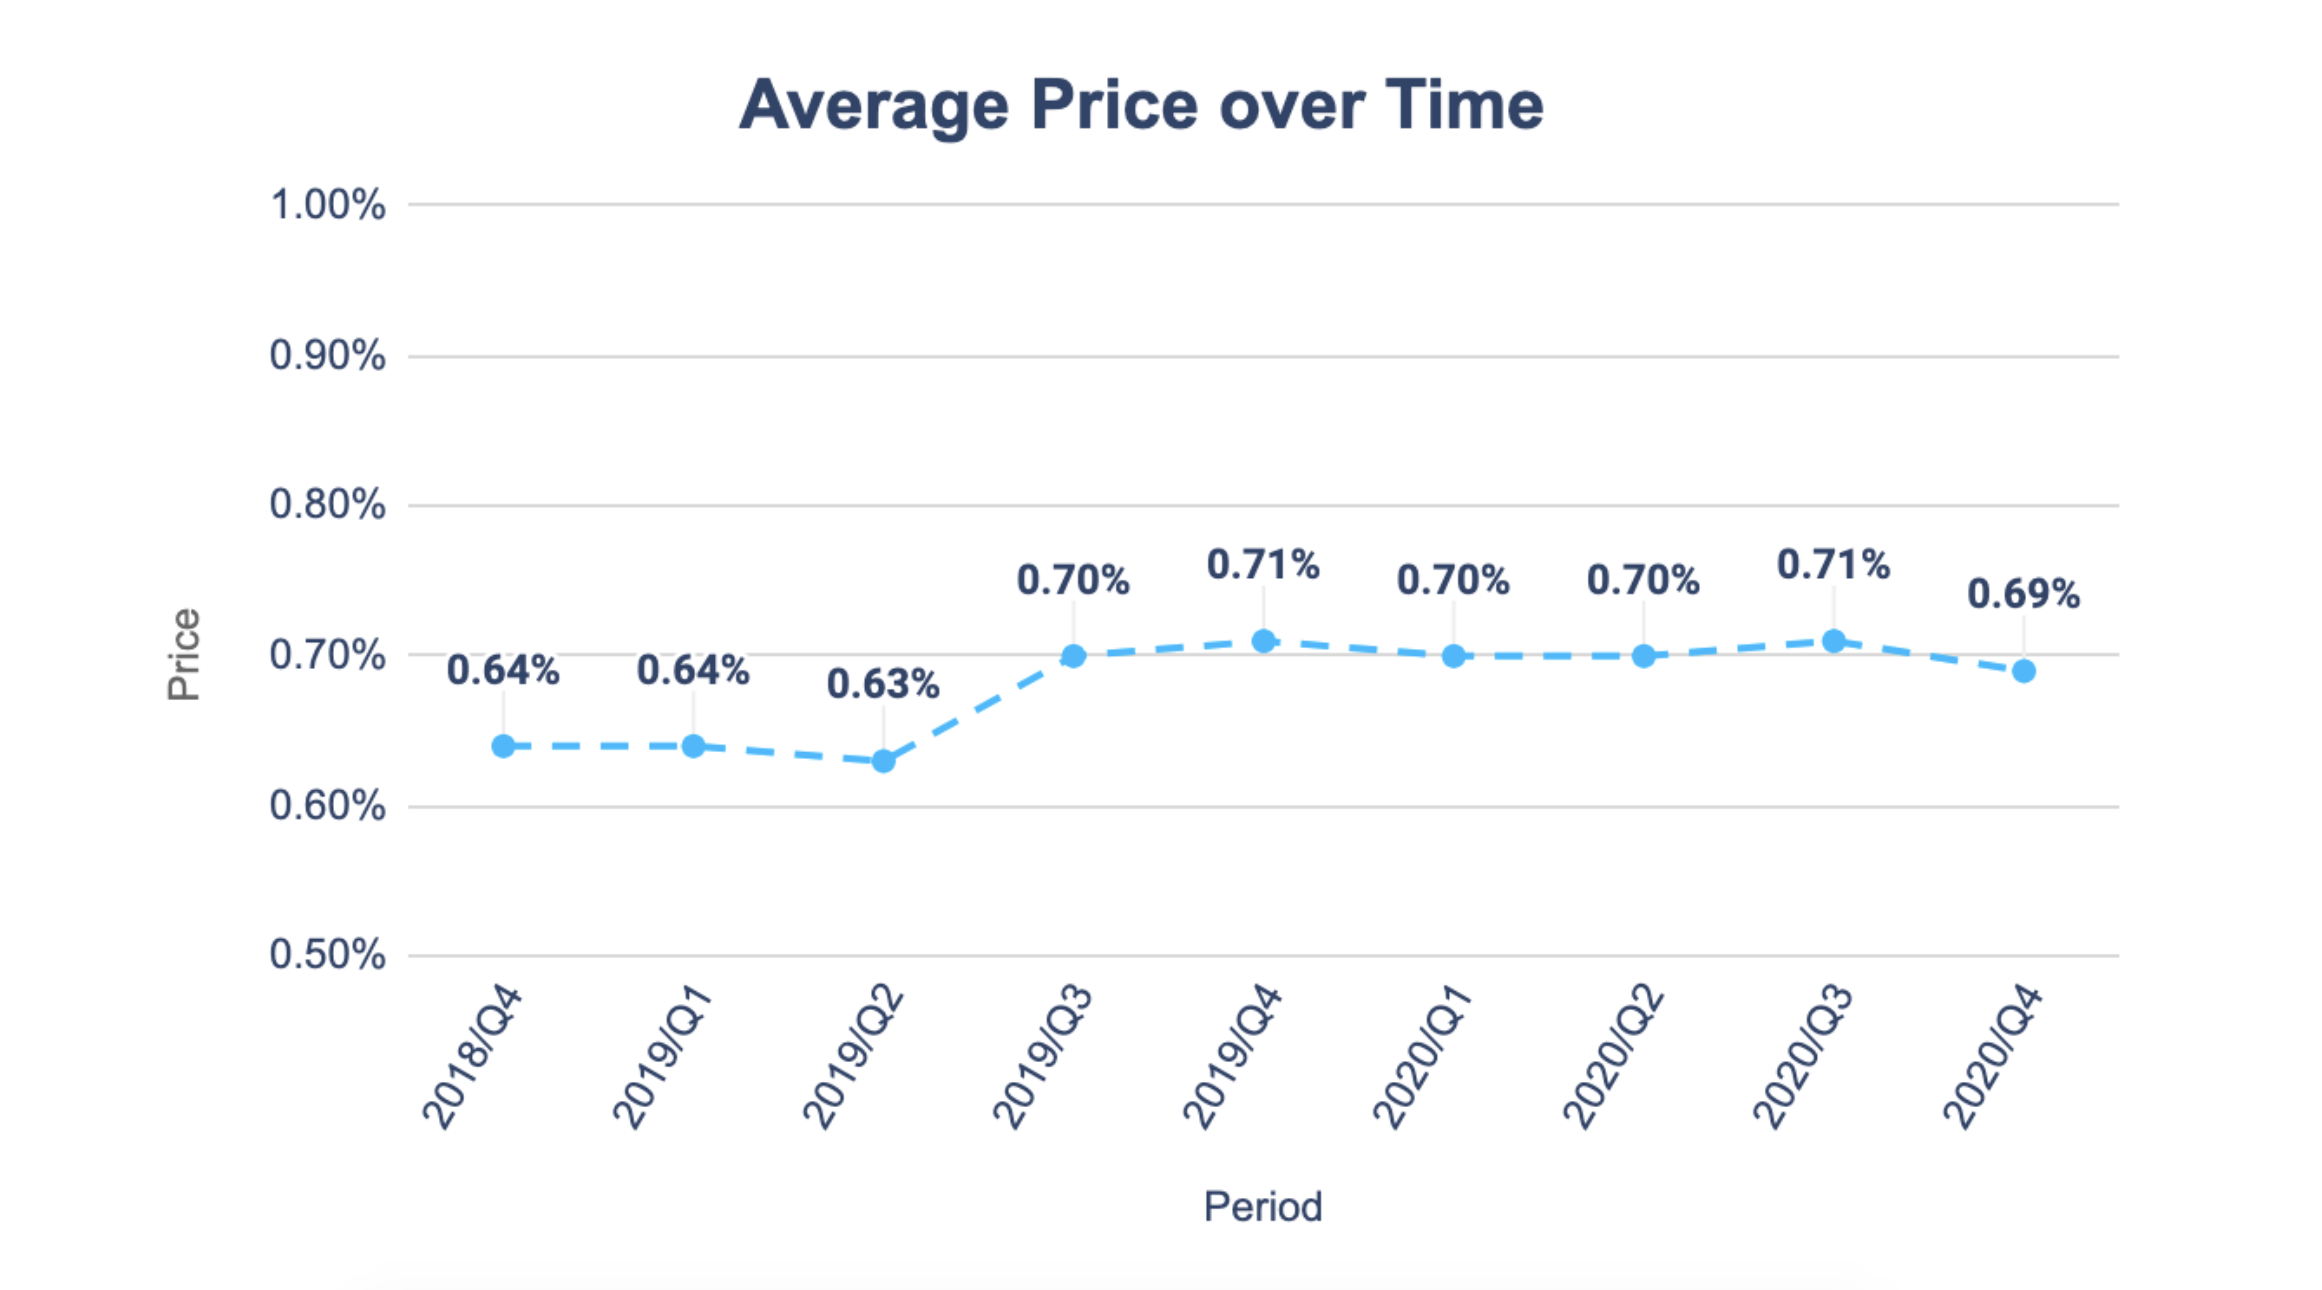The image size is (2322, 1290).
Task: Select the "Period" x-axis title
Action: 1262,1206
